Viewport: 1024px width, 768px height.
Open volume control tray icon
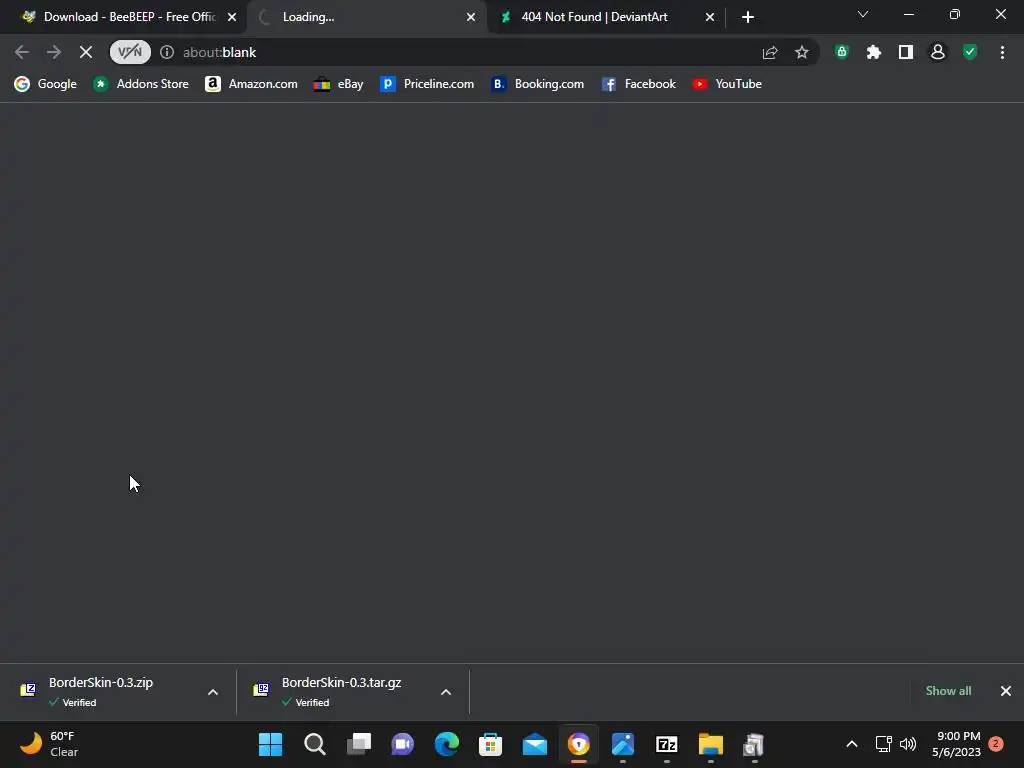click(908, 744)
